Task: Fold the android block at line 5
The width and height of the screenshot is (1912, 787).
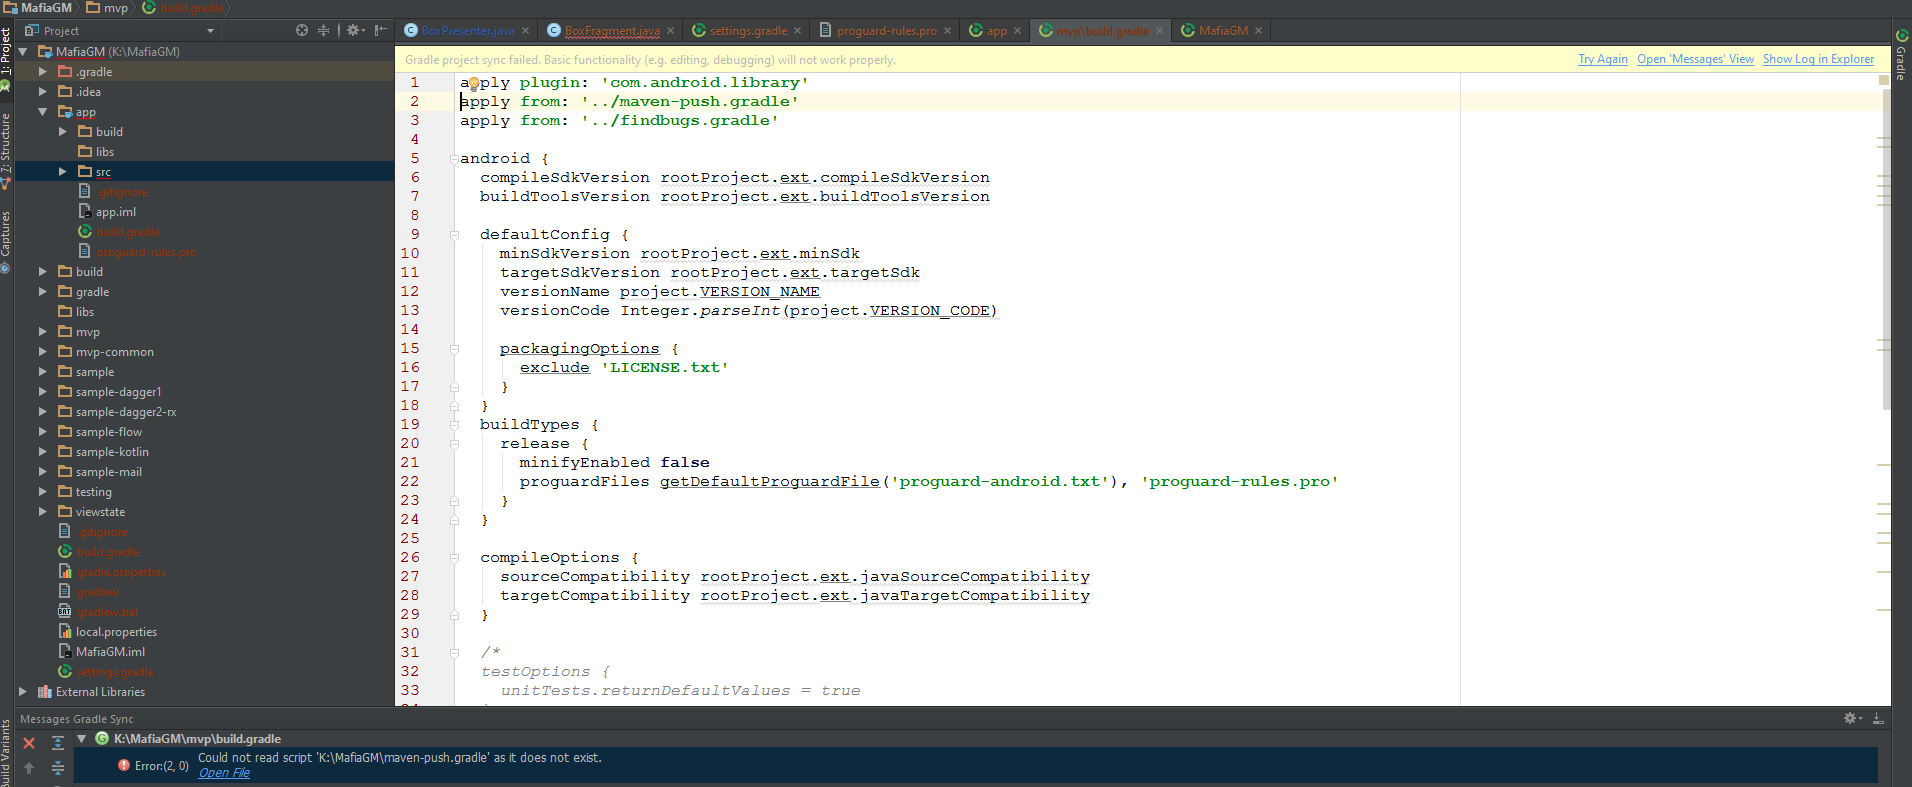Action: (x=454, y=159)
